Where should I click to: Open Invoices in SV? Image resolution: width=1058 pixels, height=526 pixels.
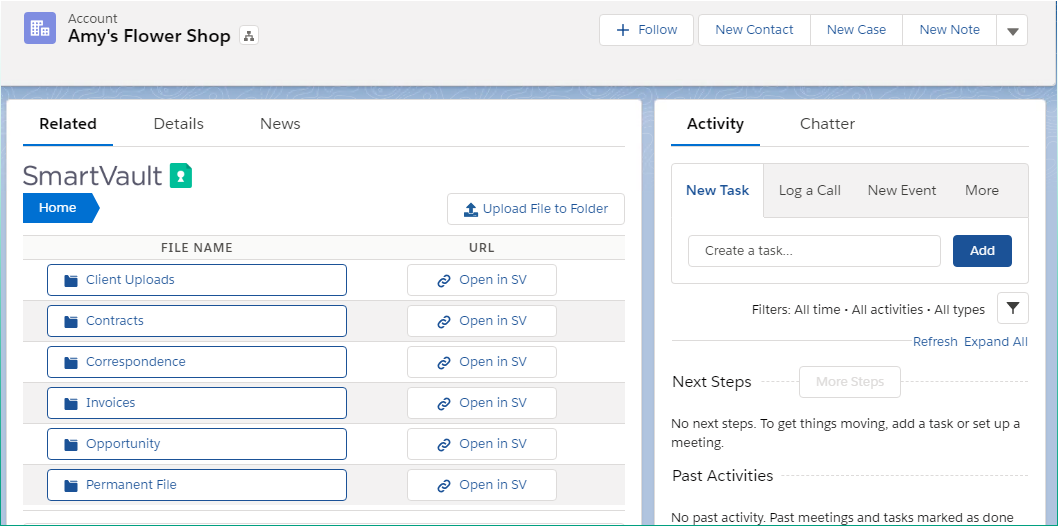[x=482, y=403]
